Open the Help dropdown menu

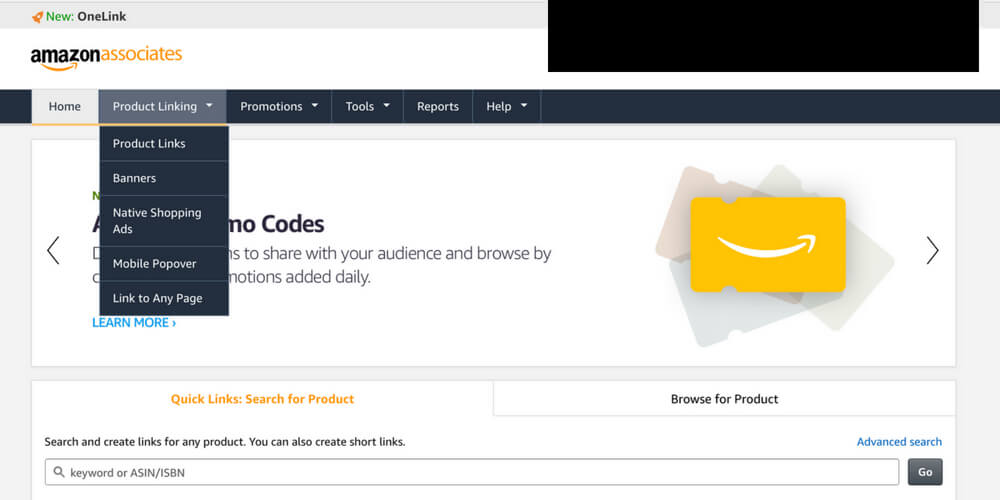point(506,107)
